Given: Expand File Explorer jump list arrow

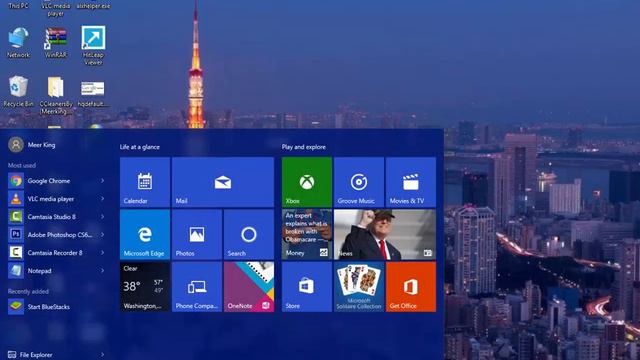Looking at the screenshot, I should [102, 355].
